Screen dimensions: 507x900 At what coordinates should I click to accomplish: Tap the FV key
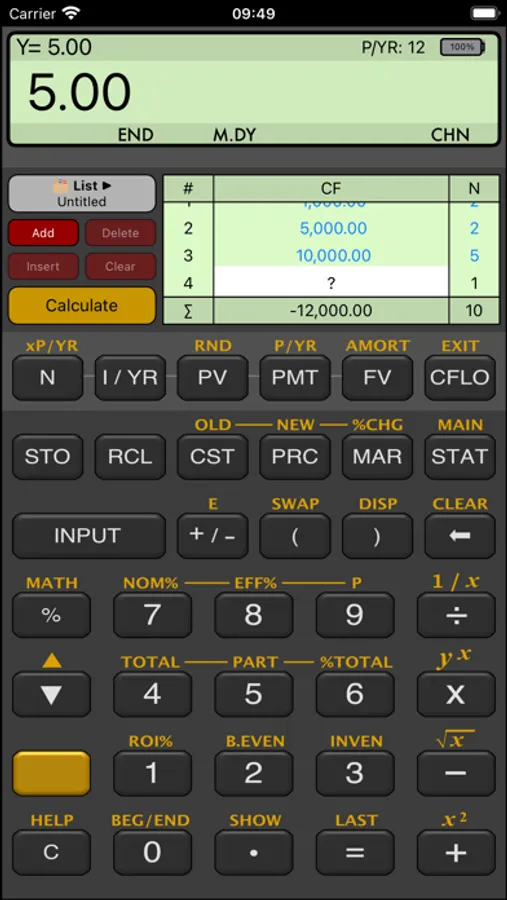[377, 378]
